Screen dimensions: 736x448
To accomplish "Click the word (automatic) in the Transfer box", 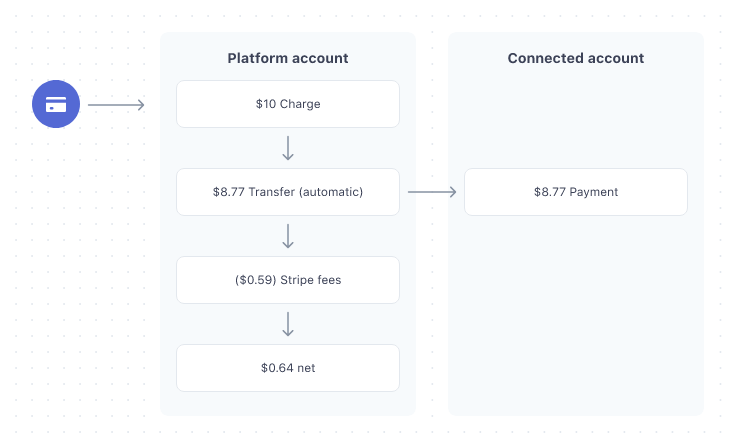I will 331,192.
